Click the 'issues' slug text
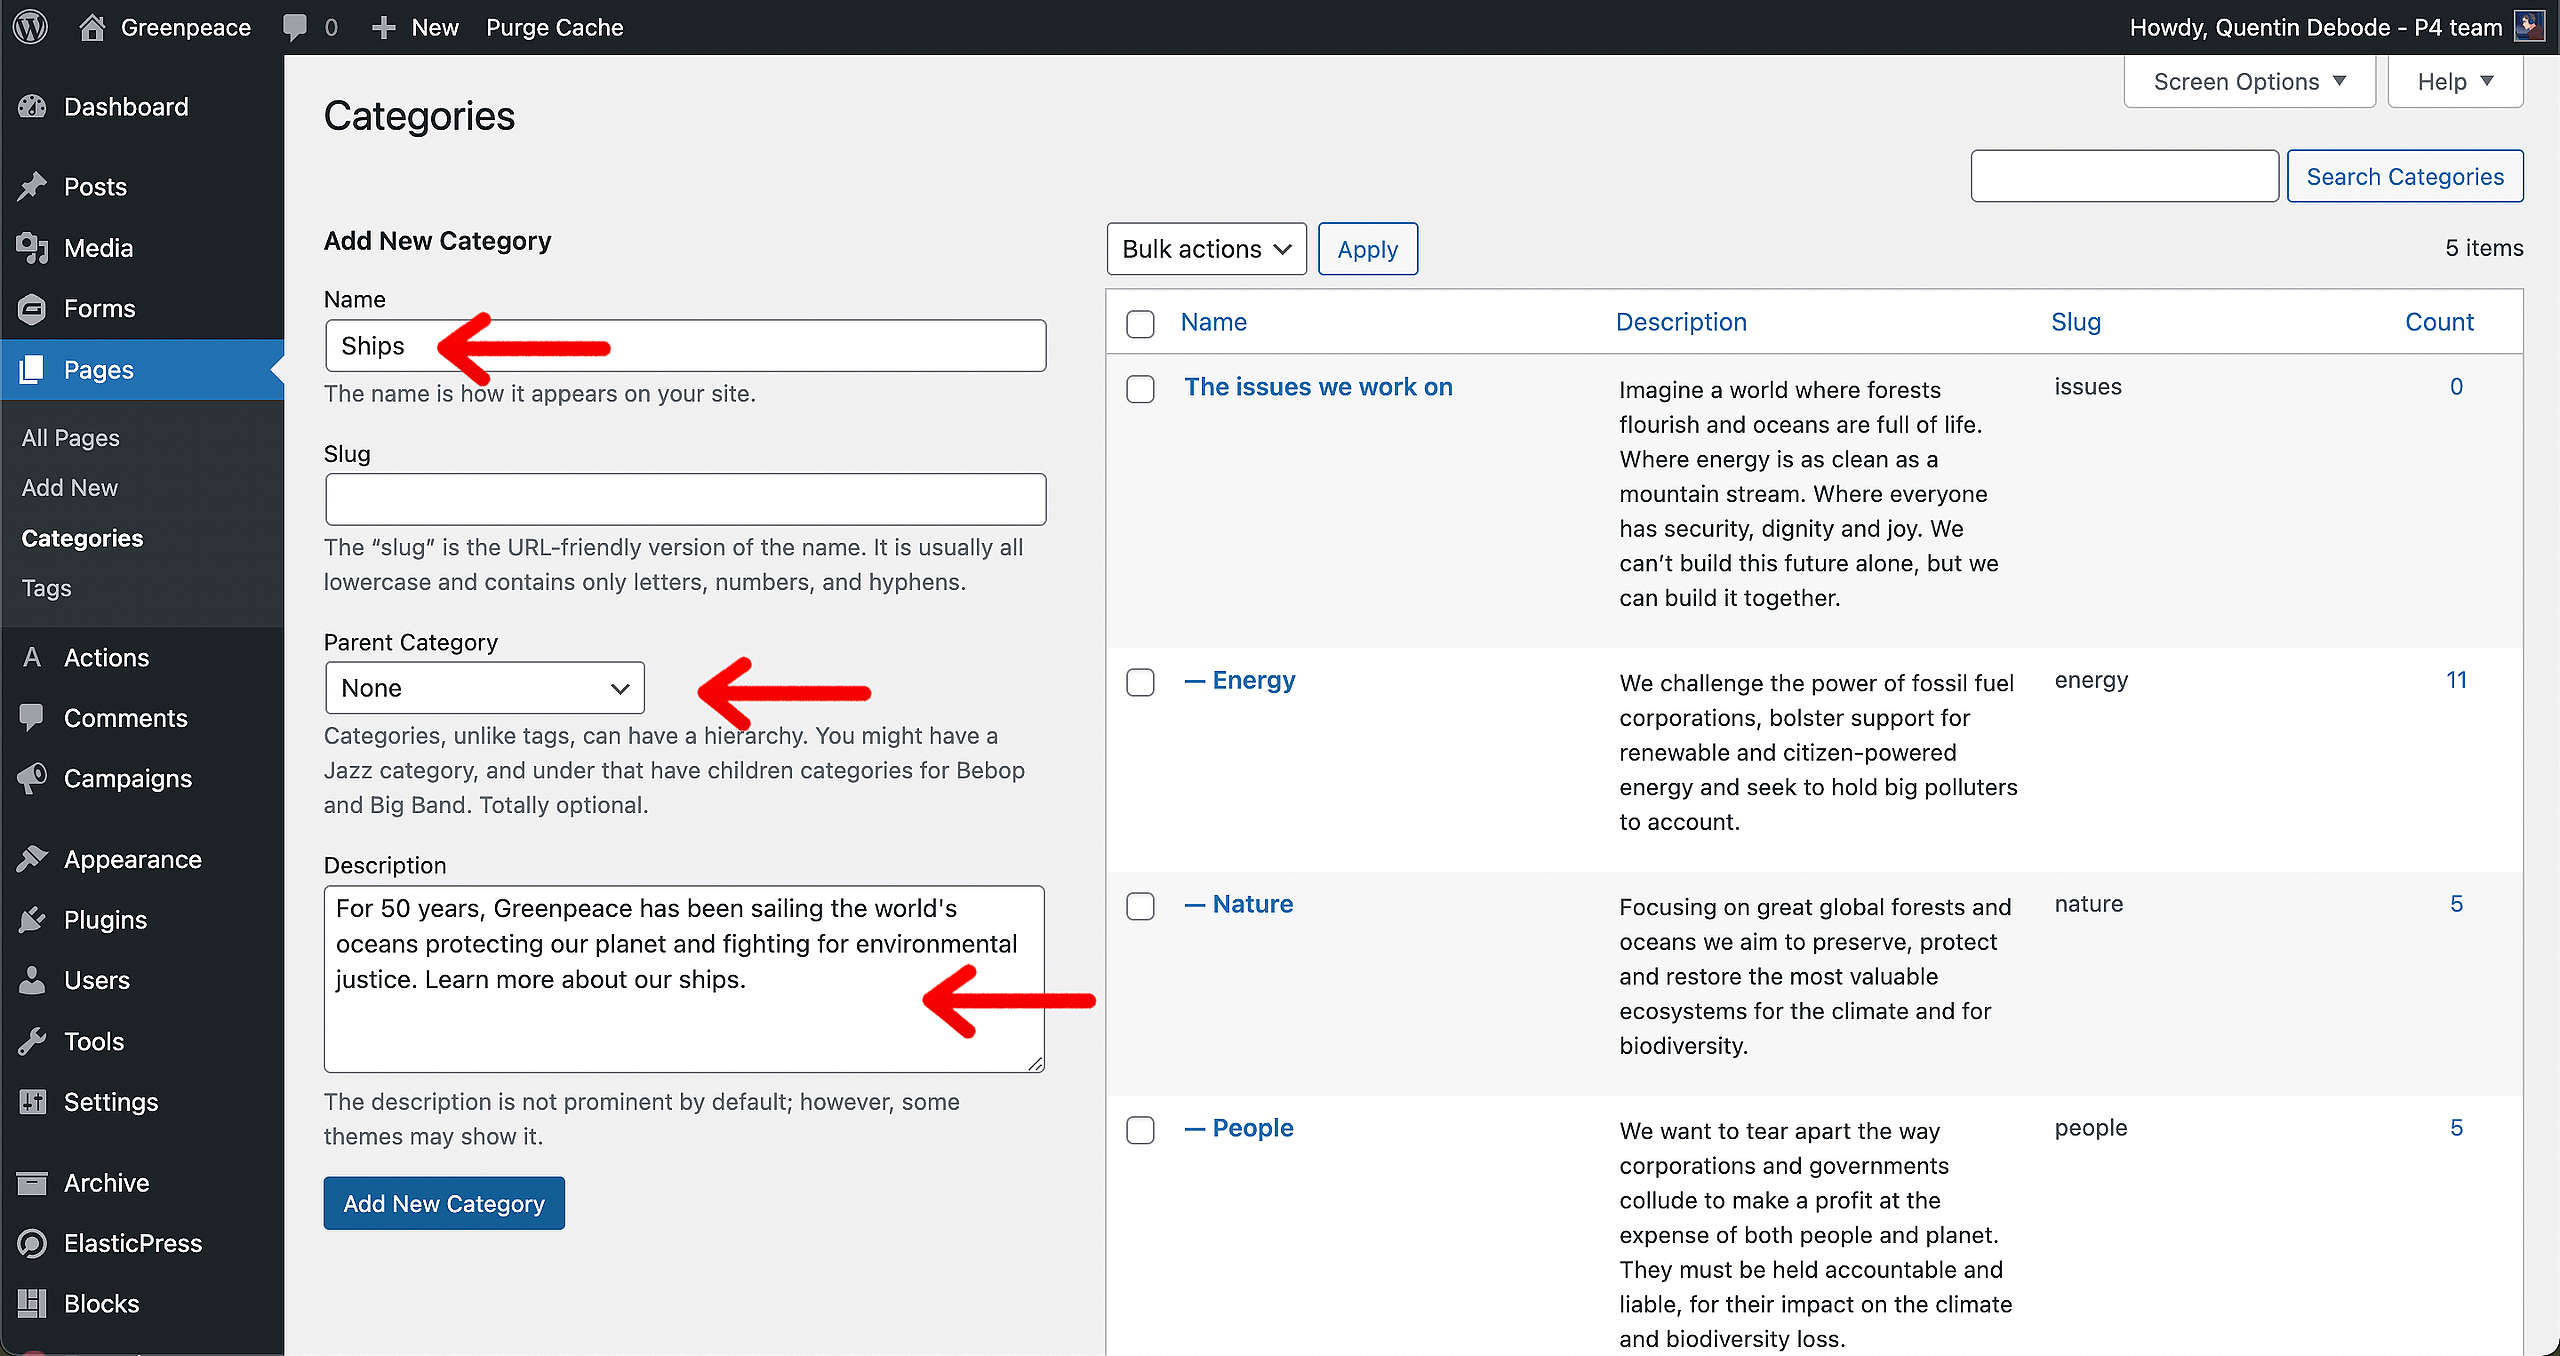Screen dimensions: 2560x1356 2088,387
